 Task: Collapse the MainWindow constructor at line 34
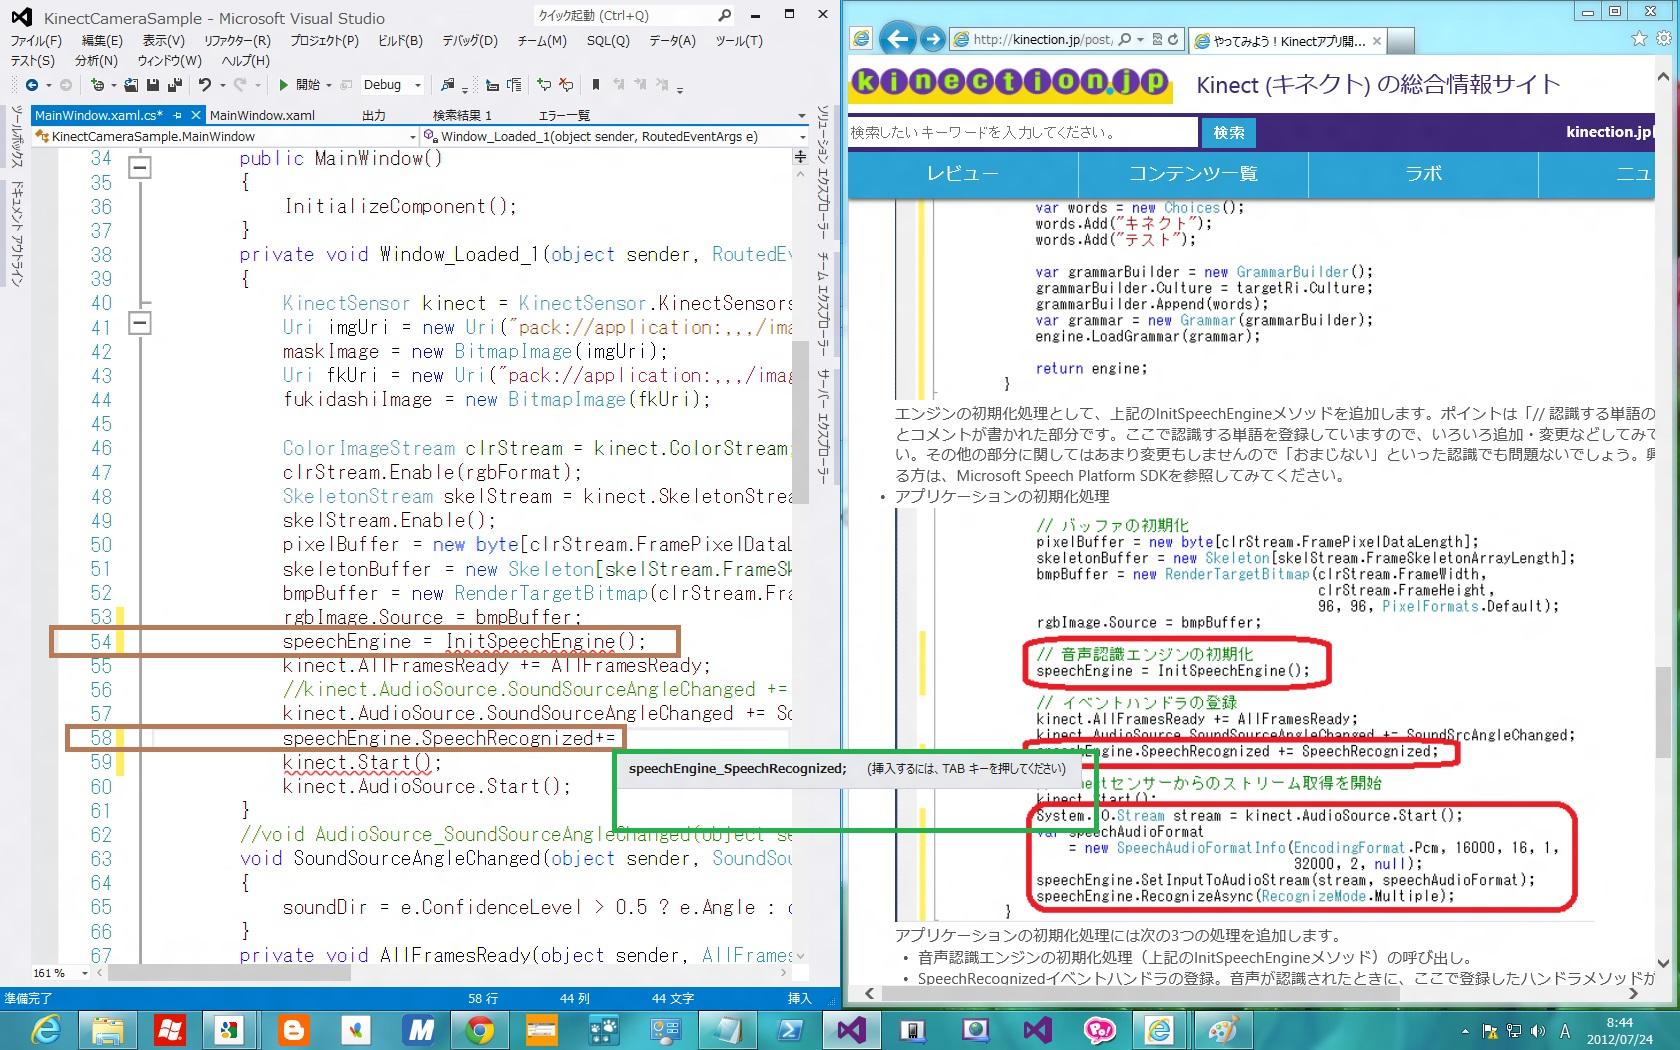pyautogui.click(x=141, y=167)
